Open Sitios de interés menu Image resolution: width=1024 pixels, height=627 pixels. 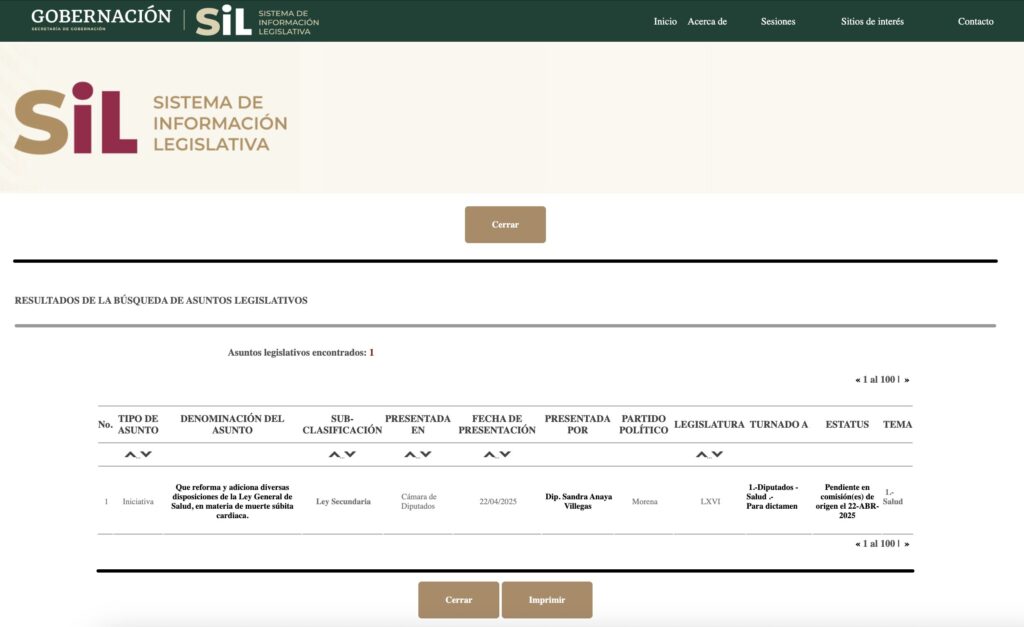coord(872,22)
